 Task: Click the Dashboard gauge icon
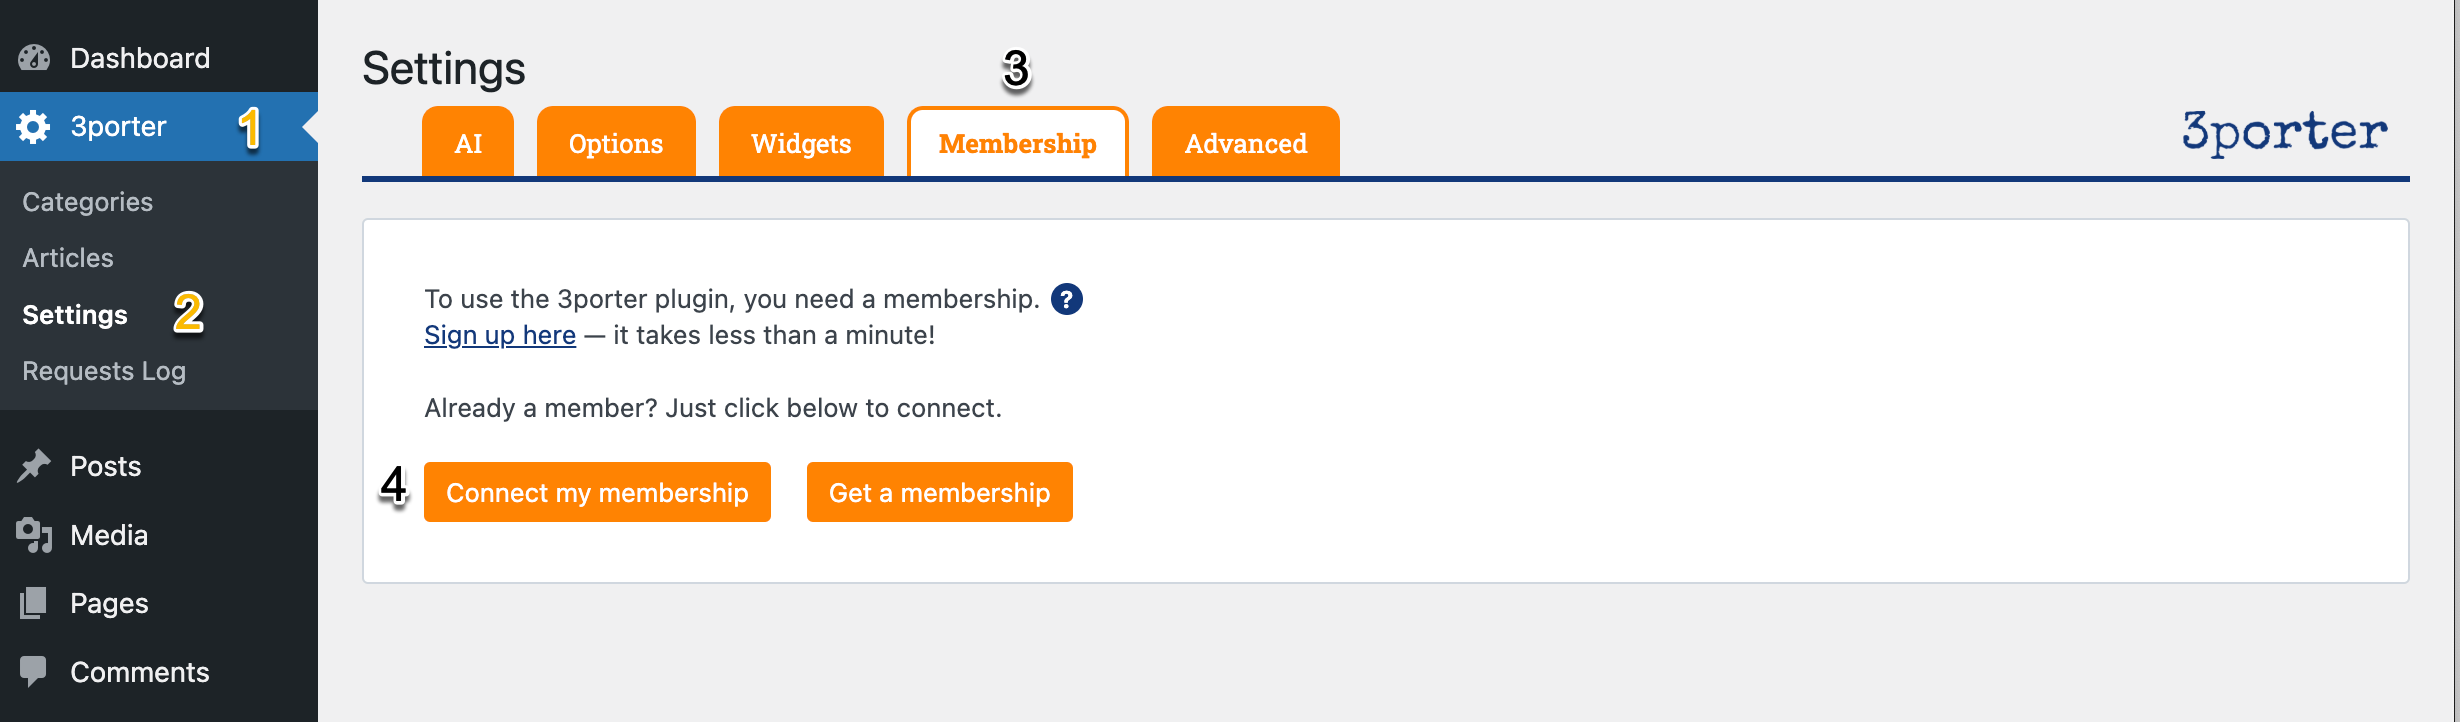click(34, 58)
